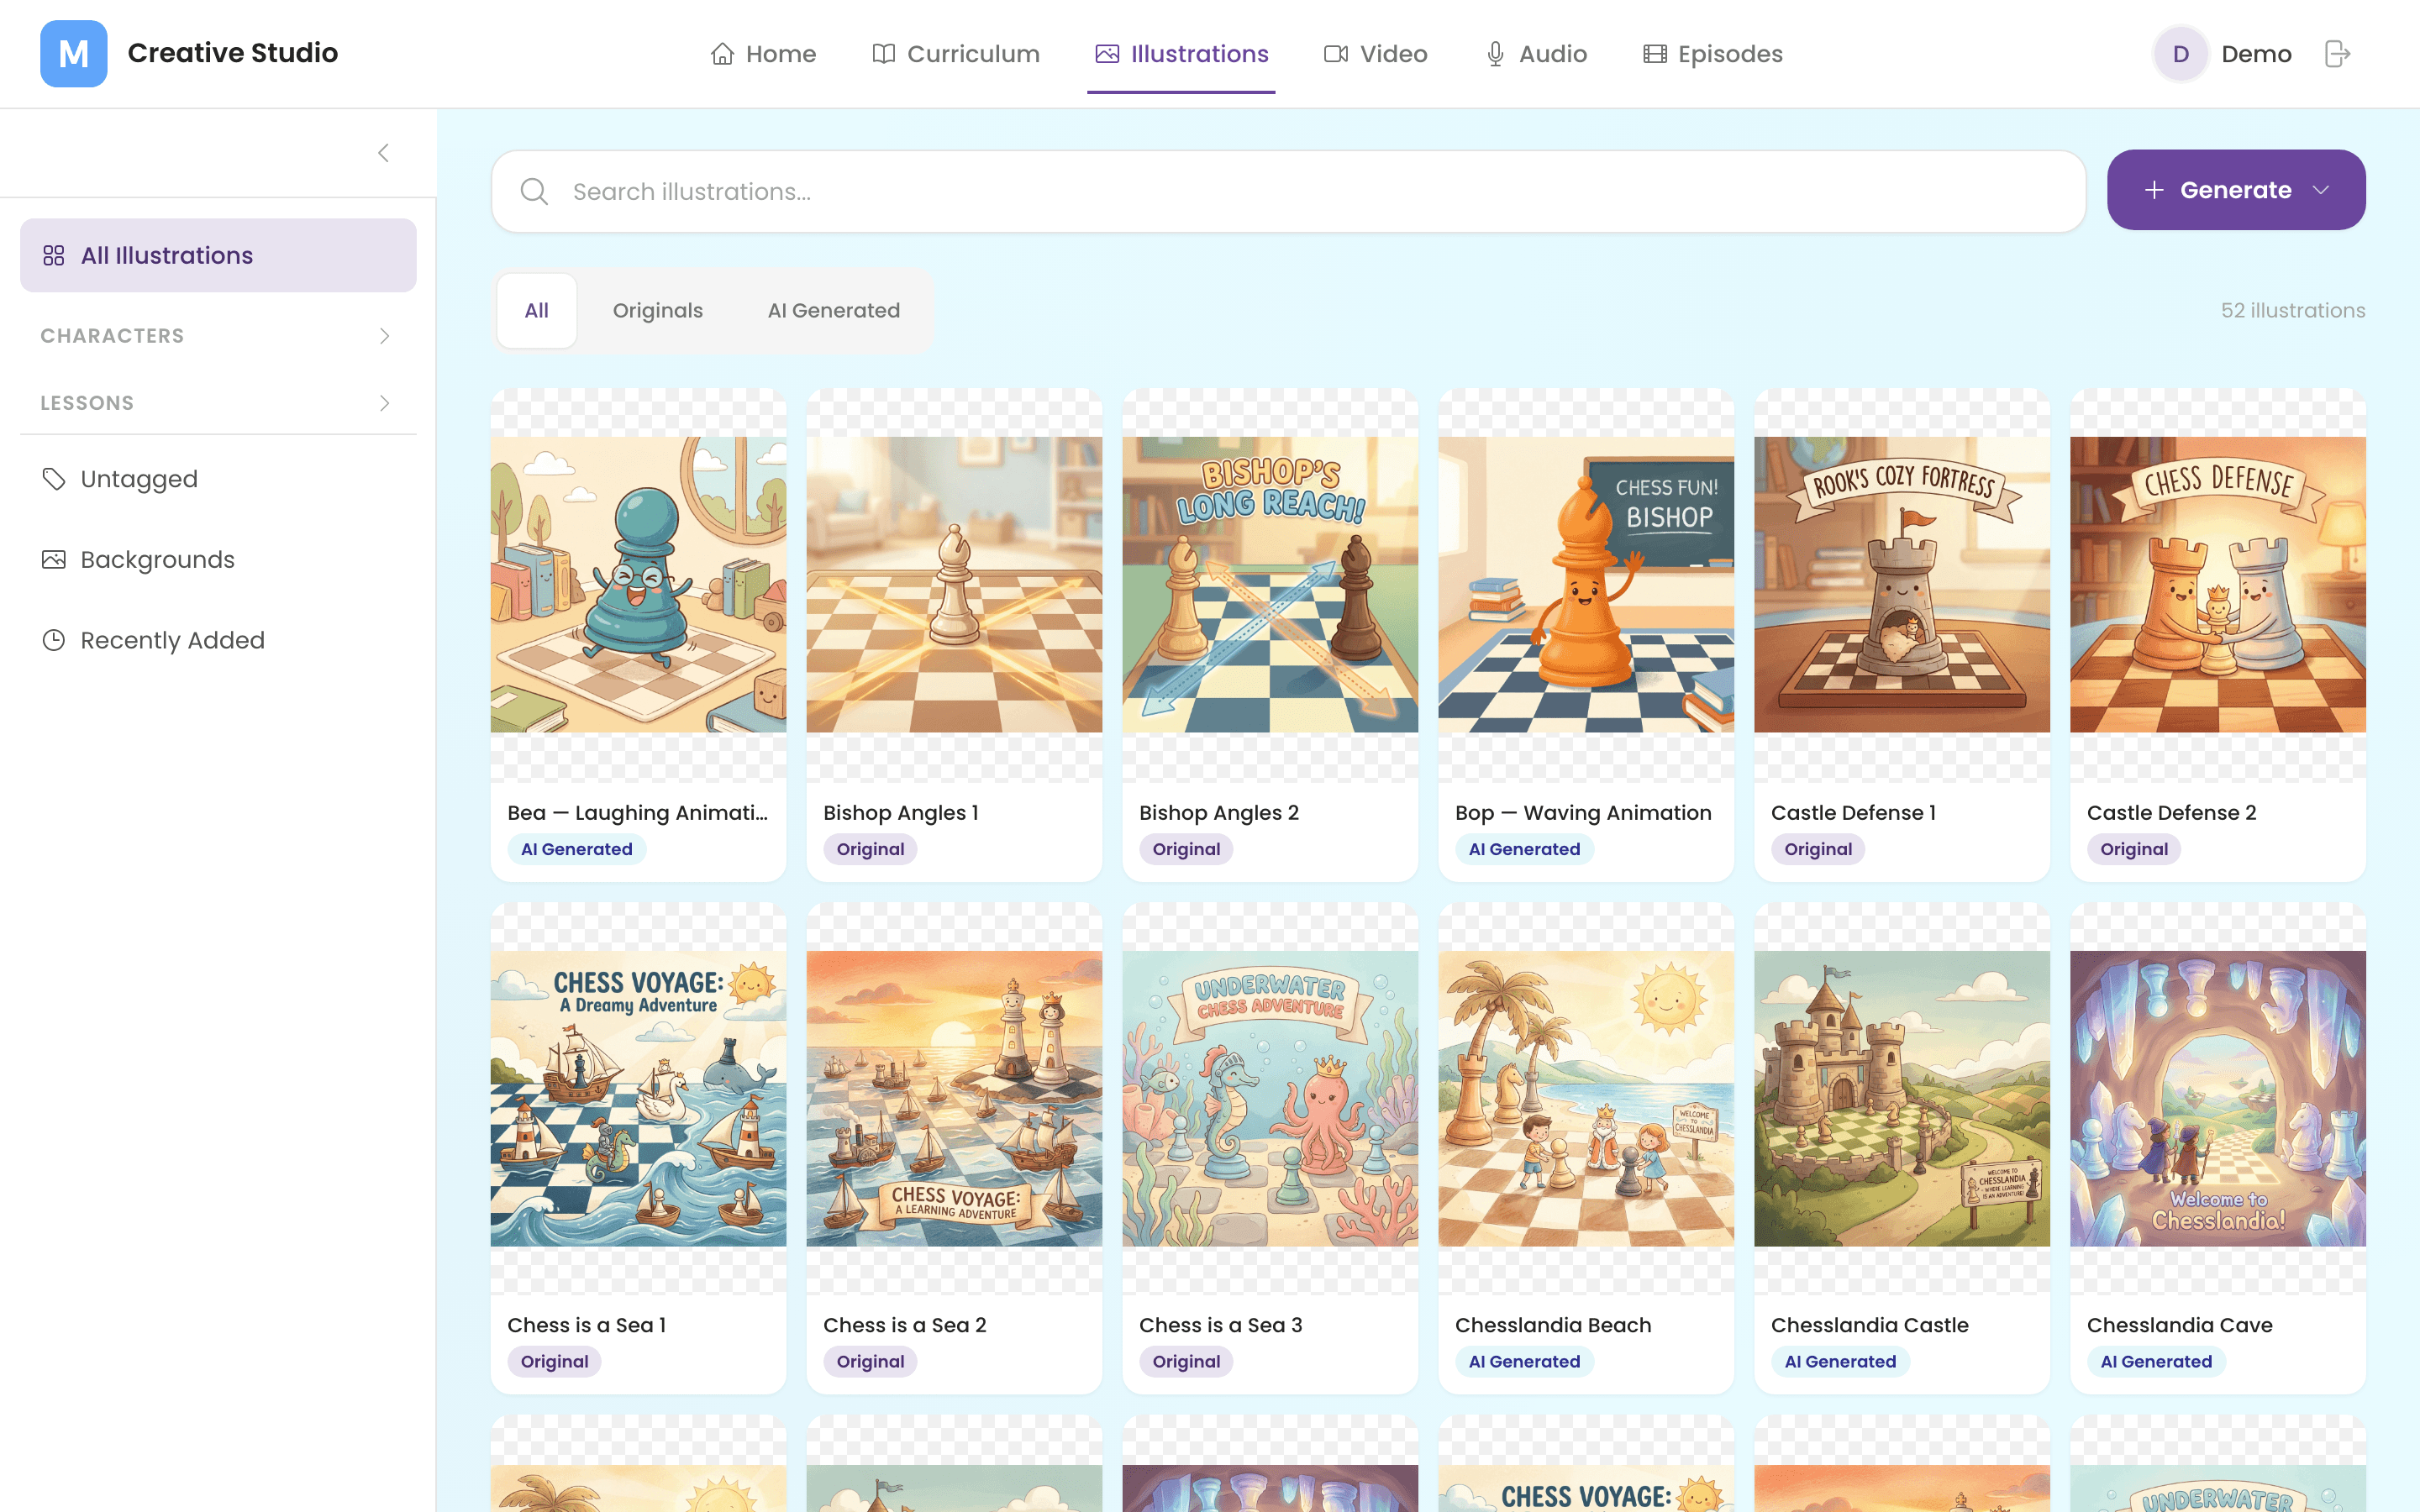
Task: Click into Search illustrations field
Action: click(x=1289, y=191)
